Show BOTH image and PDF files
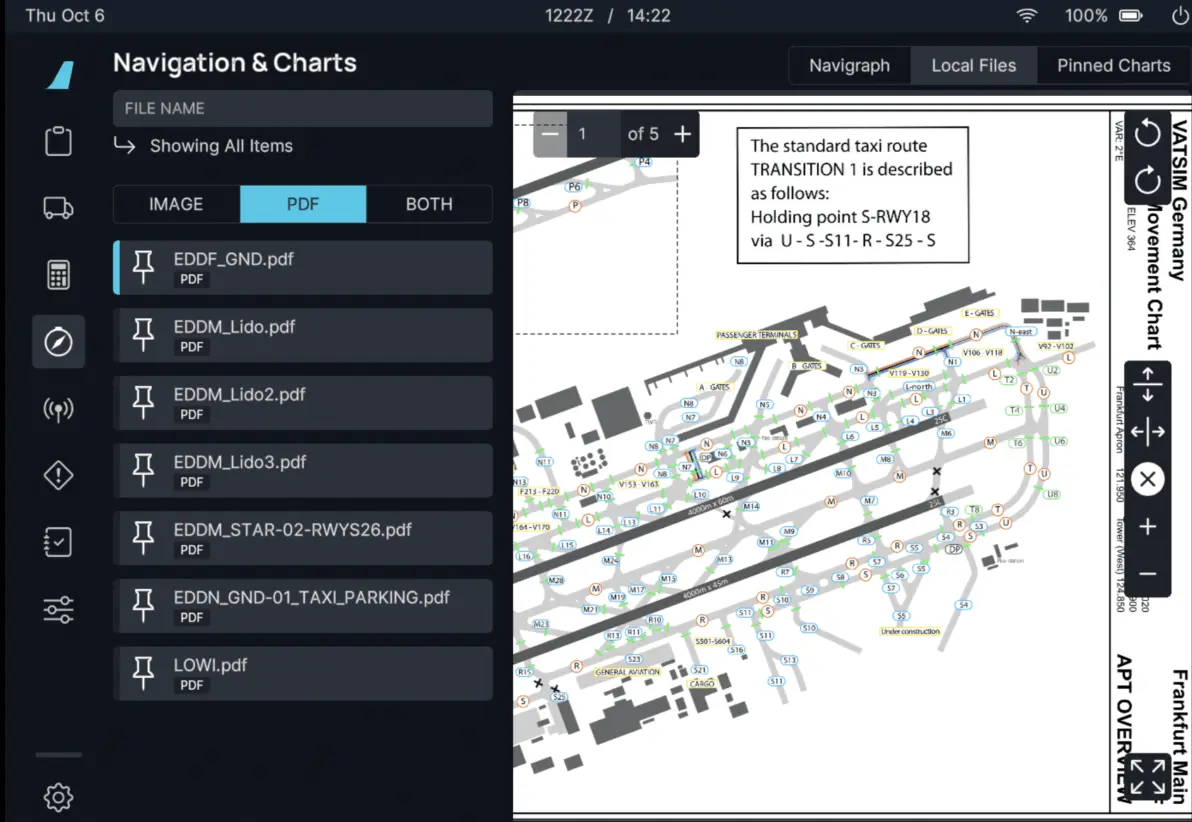The height and width of the screenshot is (822, 1192). point(429,204)
